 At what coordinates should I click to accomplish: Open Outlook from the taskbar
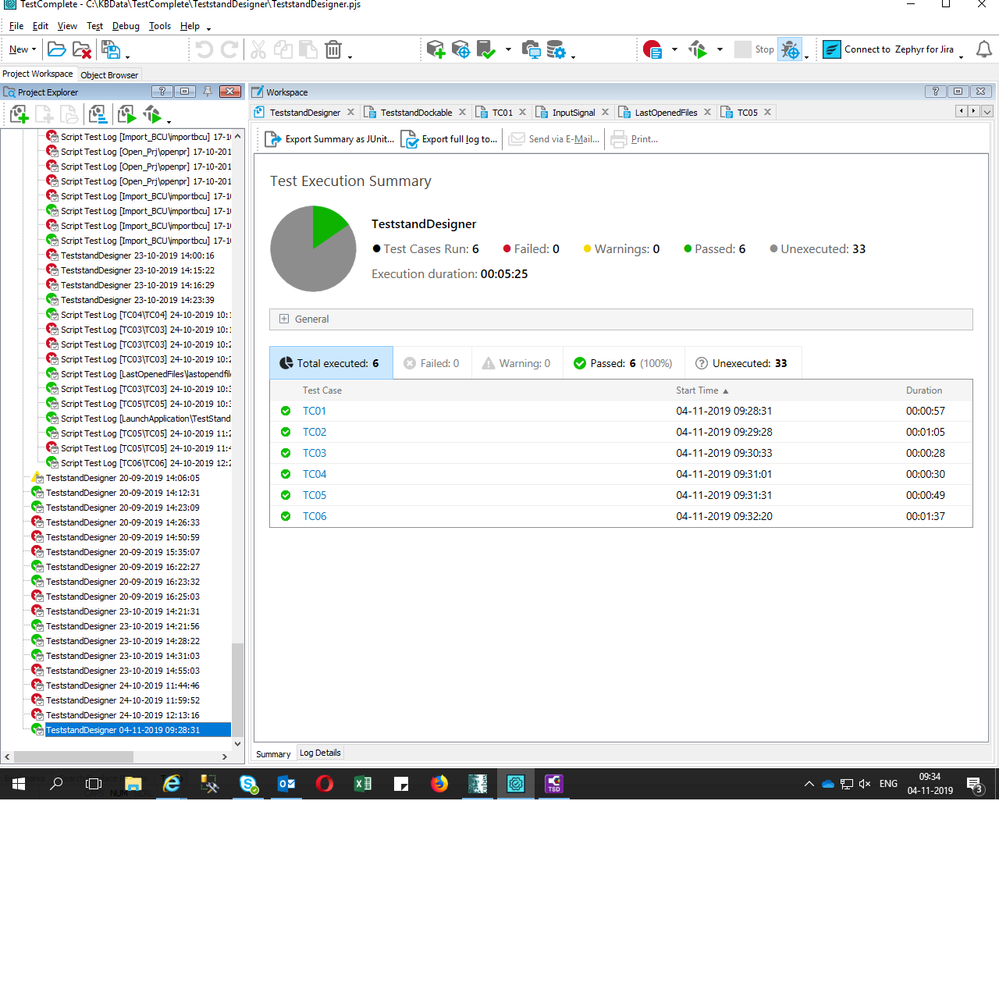pyautogui.click(x=286, y=784)
